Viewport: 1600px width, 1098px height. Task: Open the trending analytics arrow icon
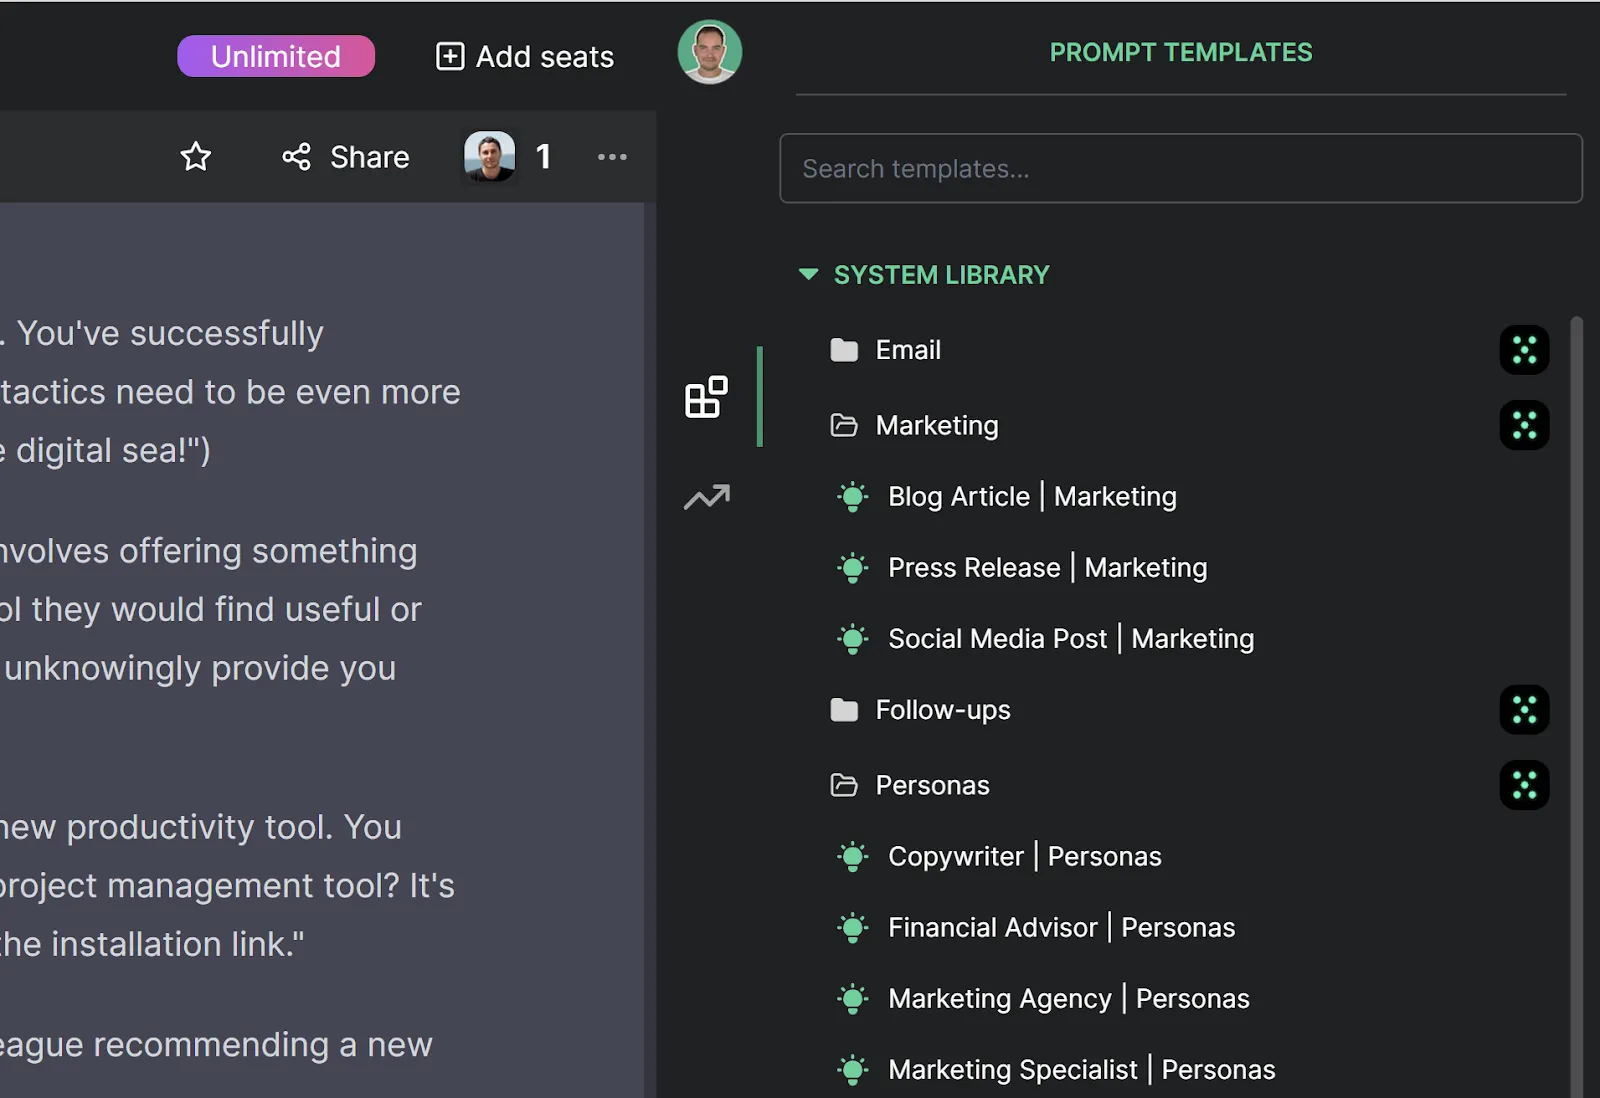[x=707, y=497]
